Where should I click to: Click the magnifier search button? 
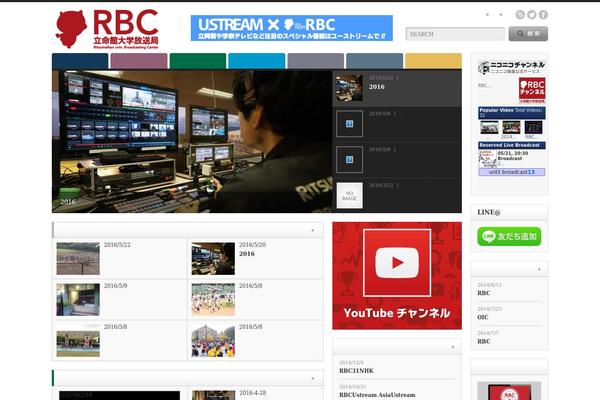(x=528, y=34)
